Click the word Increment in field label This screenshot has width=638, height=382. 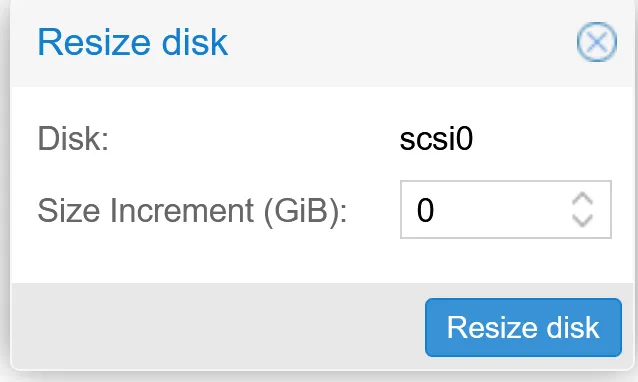click(x=182, y=210)
